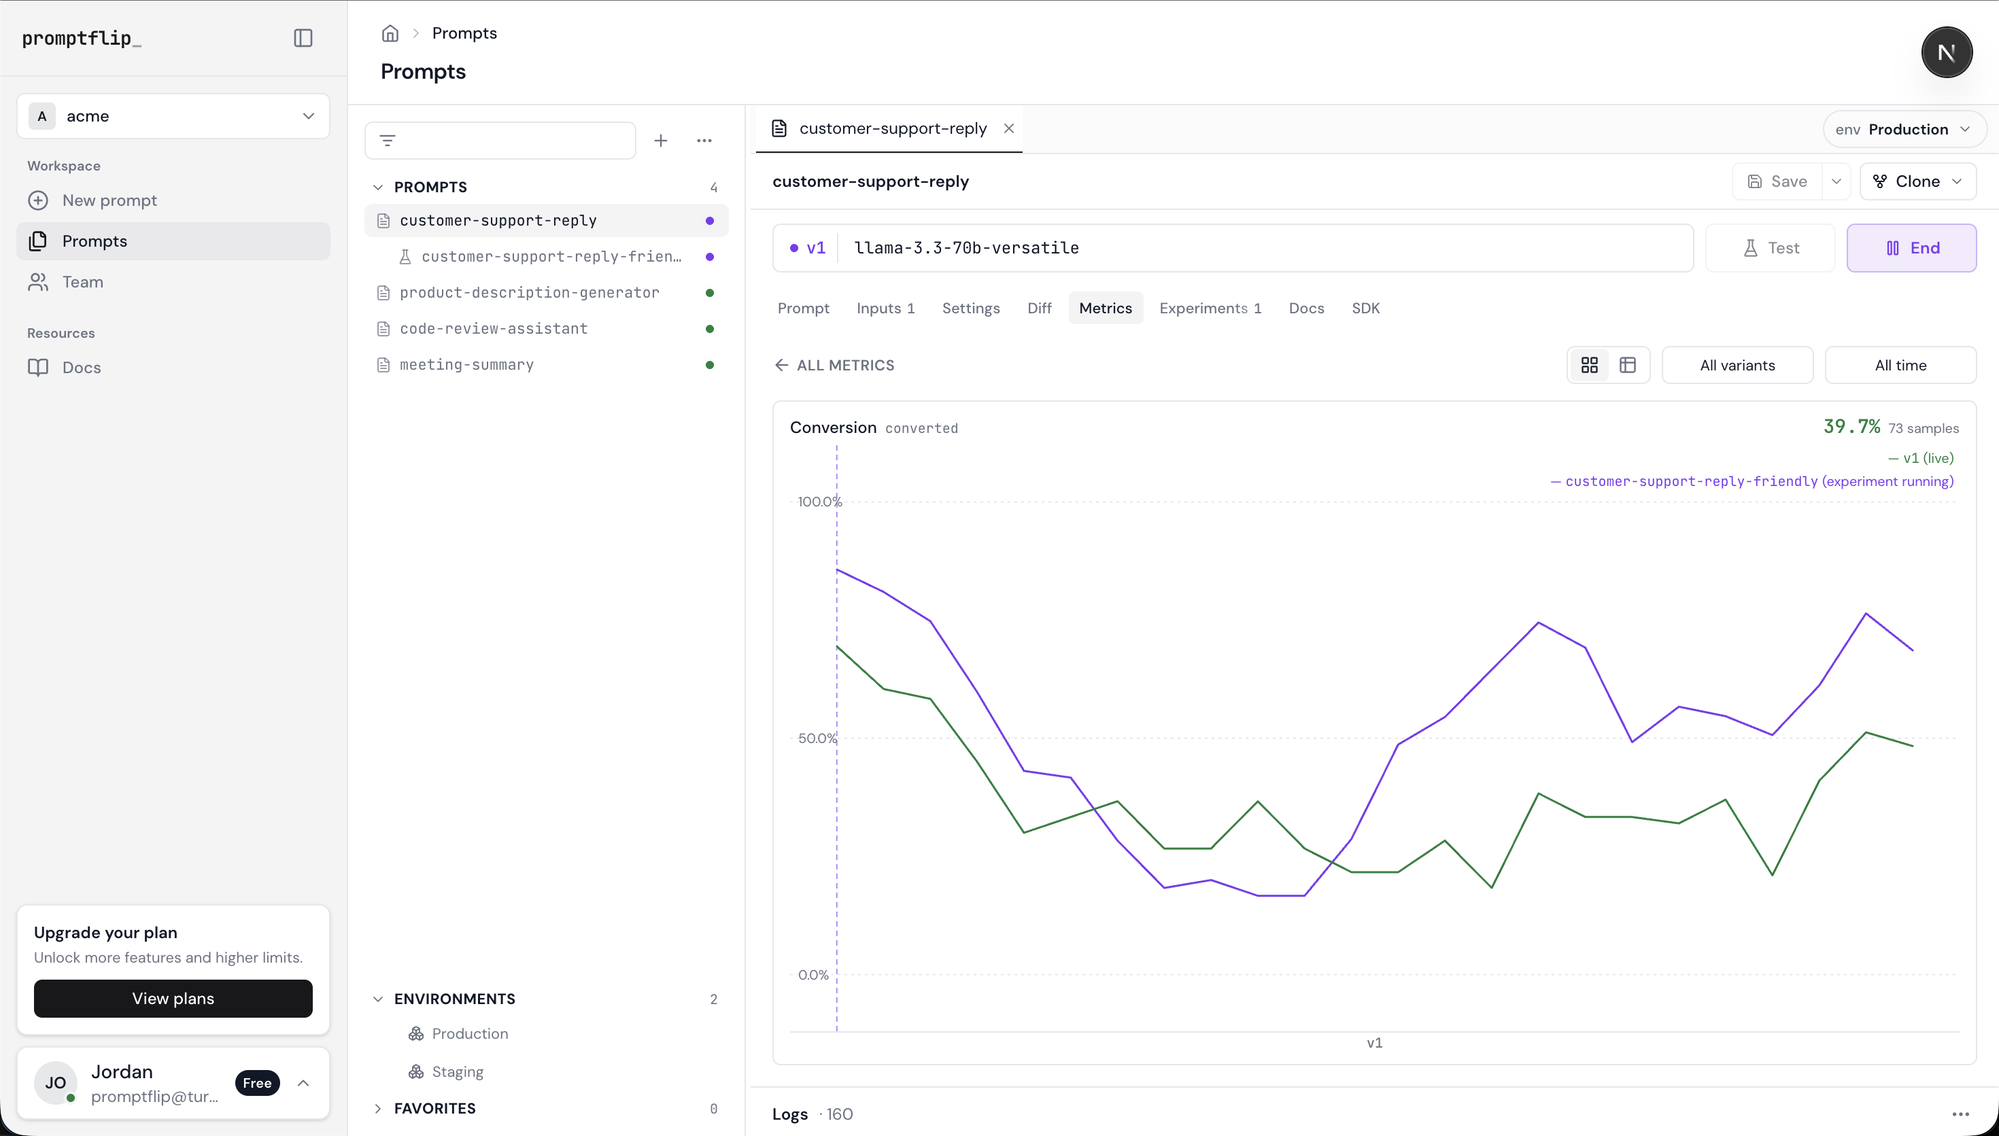This screenshot has height=1136, width=1999.
Task: Click the Save button
Action: click(1777, 181)
